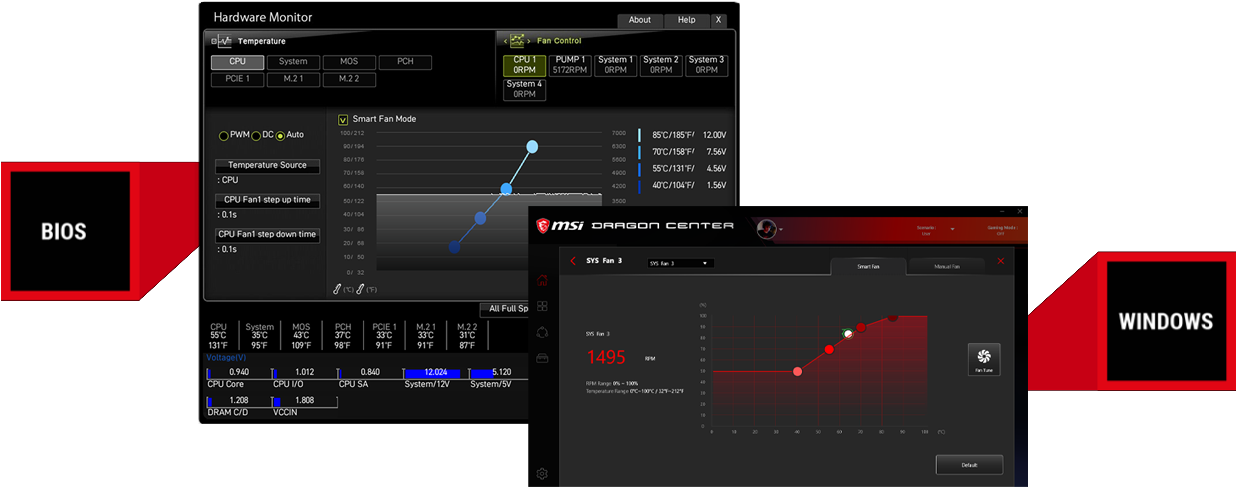This screenshot has width=1238, height=487.
Task: Select the System 2 fan tab
Action: tap(661, 65)
